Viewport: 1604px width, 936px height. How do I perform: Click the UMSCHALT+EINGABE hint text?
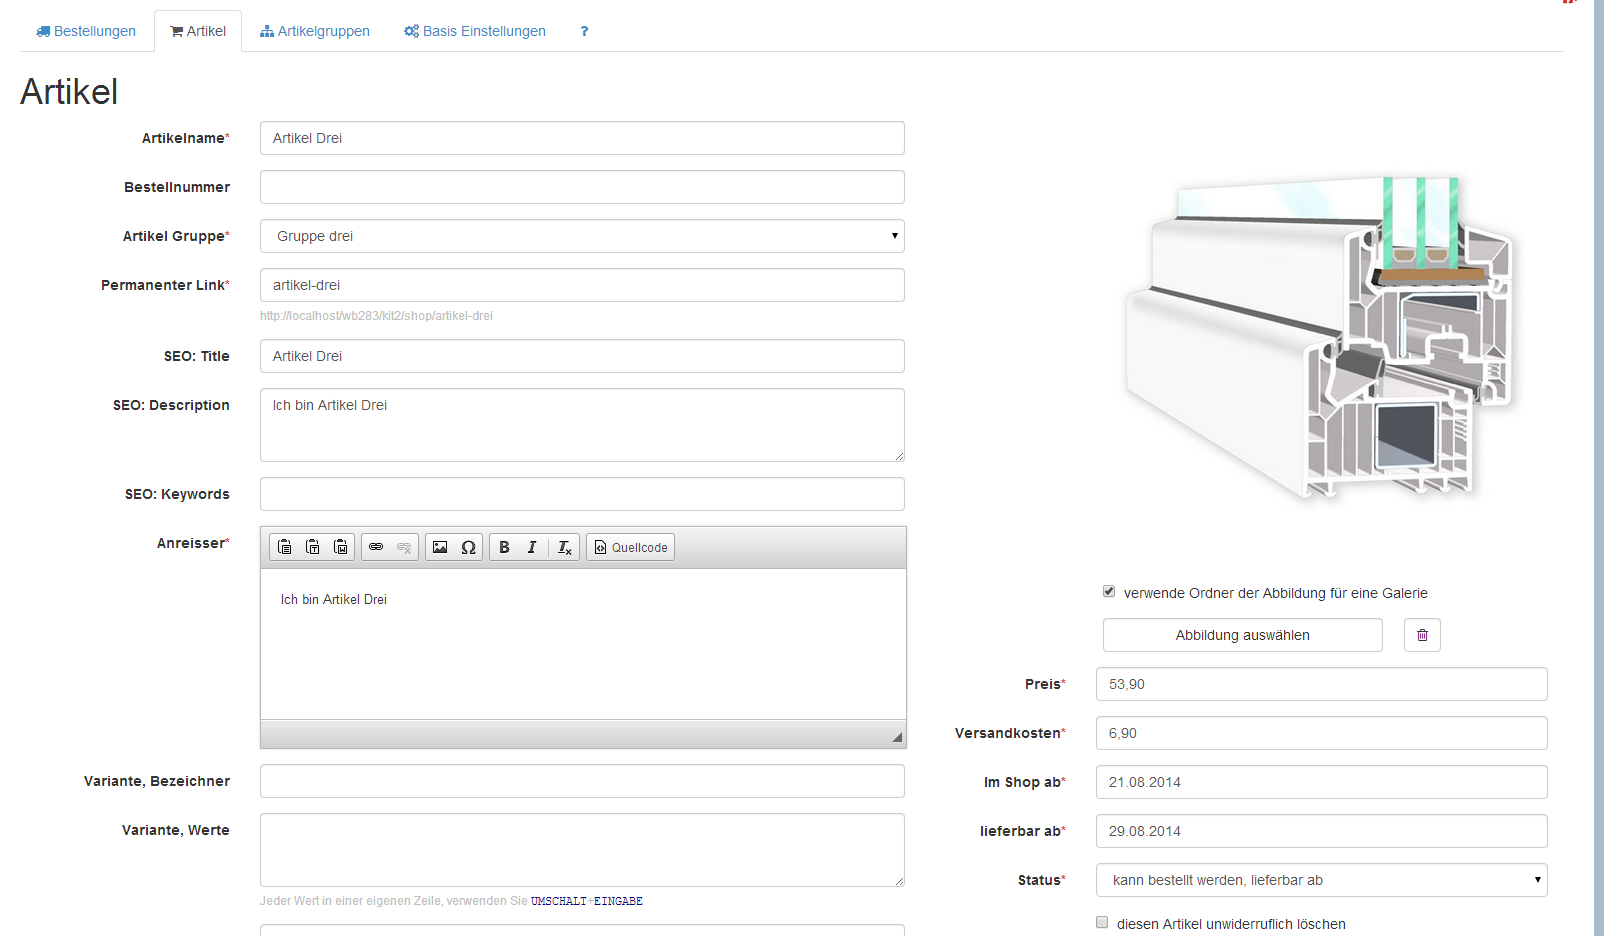[x=587, y=901]
